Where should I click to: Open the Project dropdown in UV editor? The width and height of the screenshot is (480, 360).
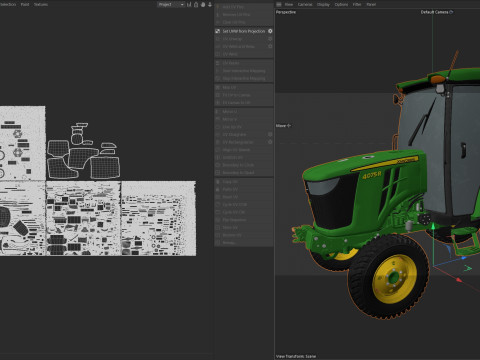point(171,4)
